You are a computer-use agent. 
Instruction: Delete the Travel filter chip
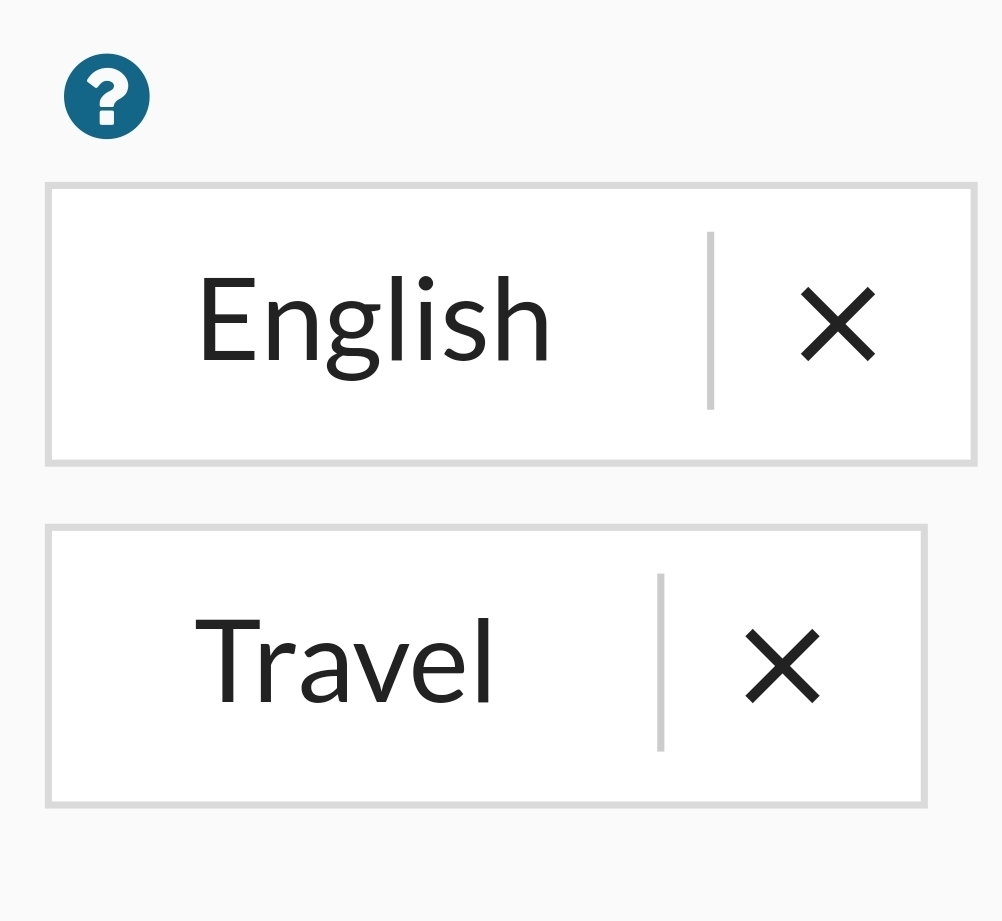pyautogui.click(x=783, y=666)
